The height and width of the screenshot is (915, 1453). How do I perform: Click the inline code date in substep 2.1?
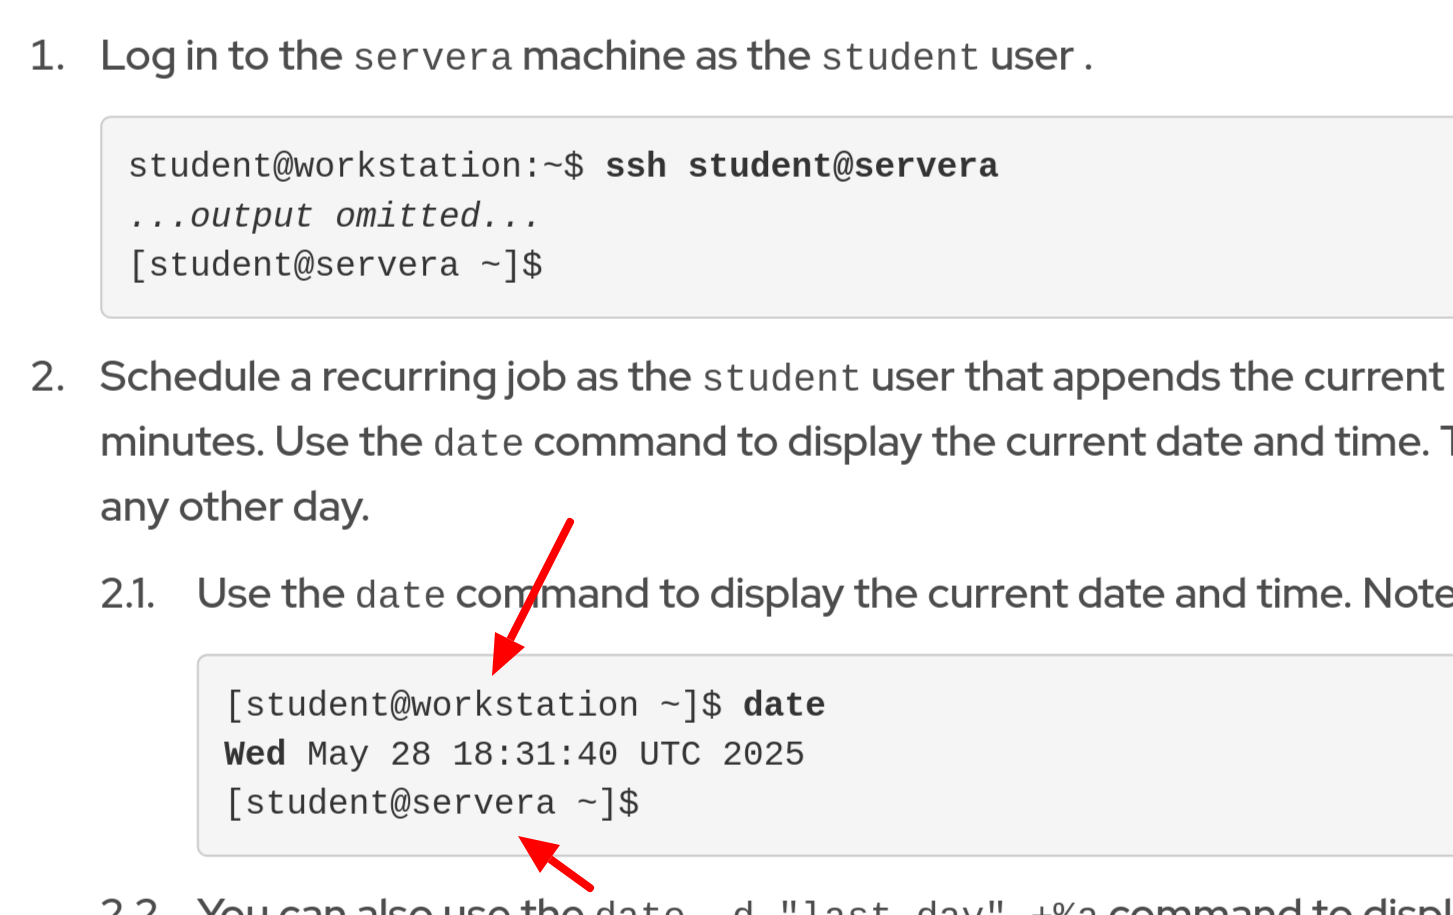tap(400, 596)
